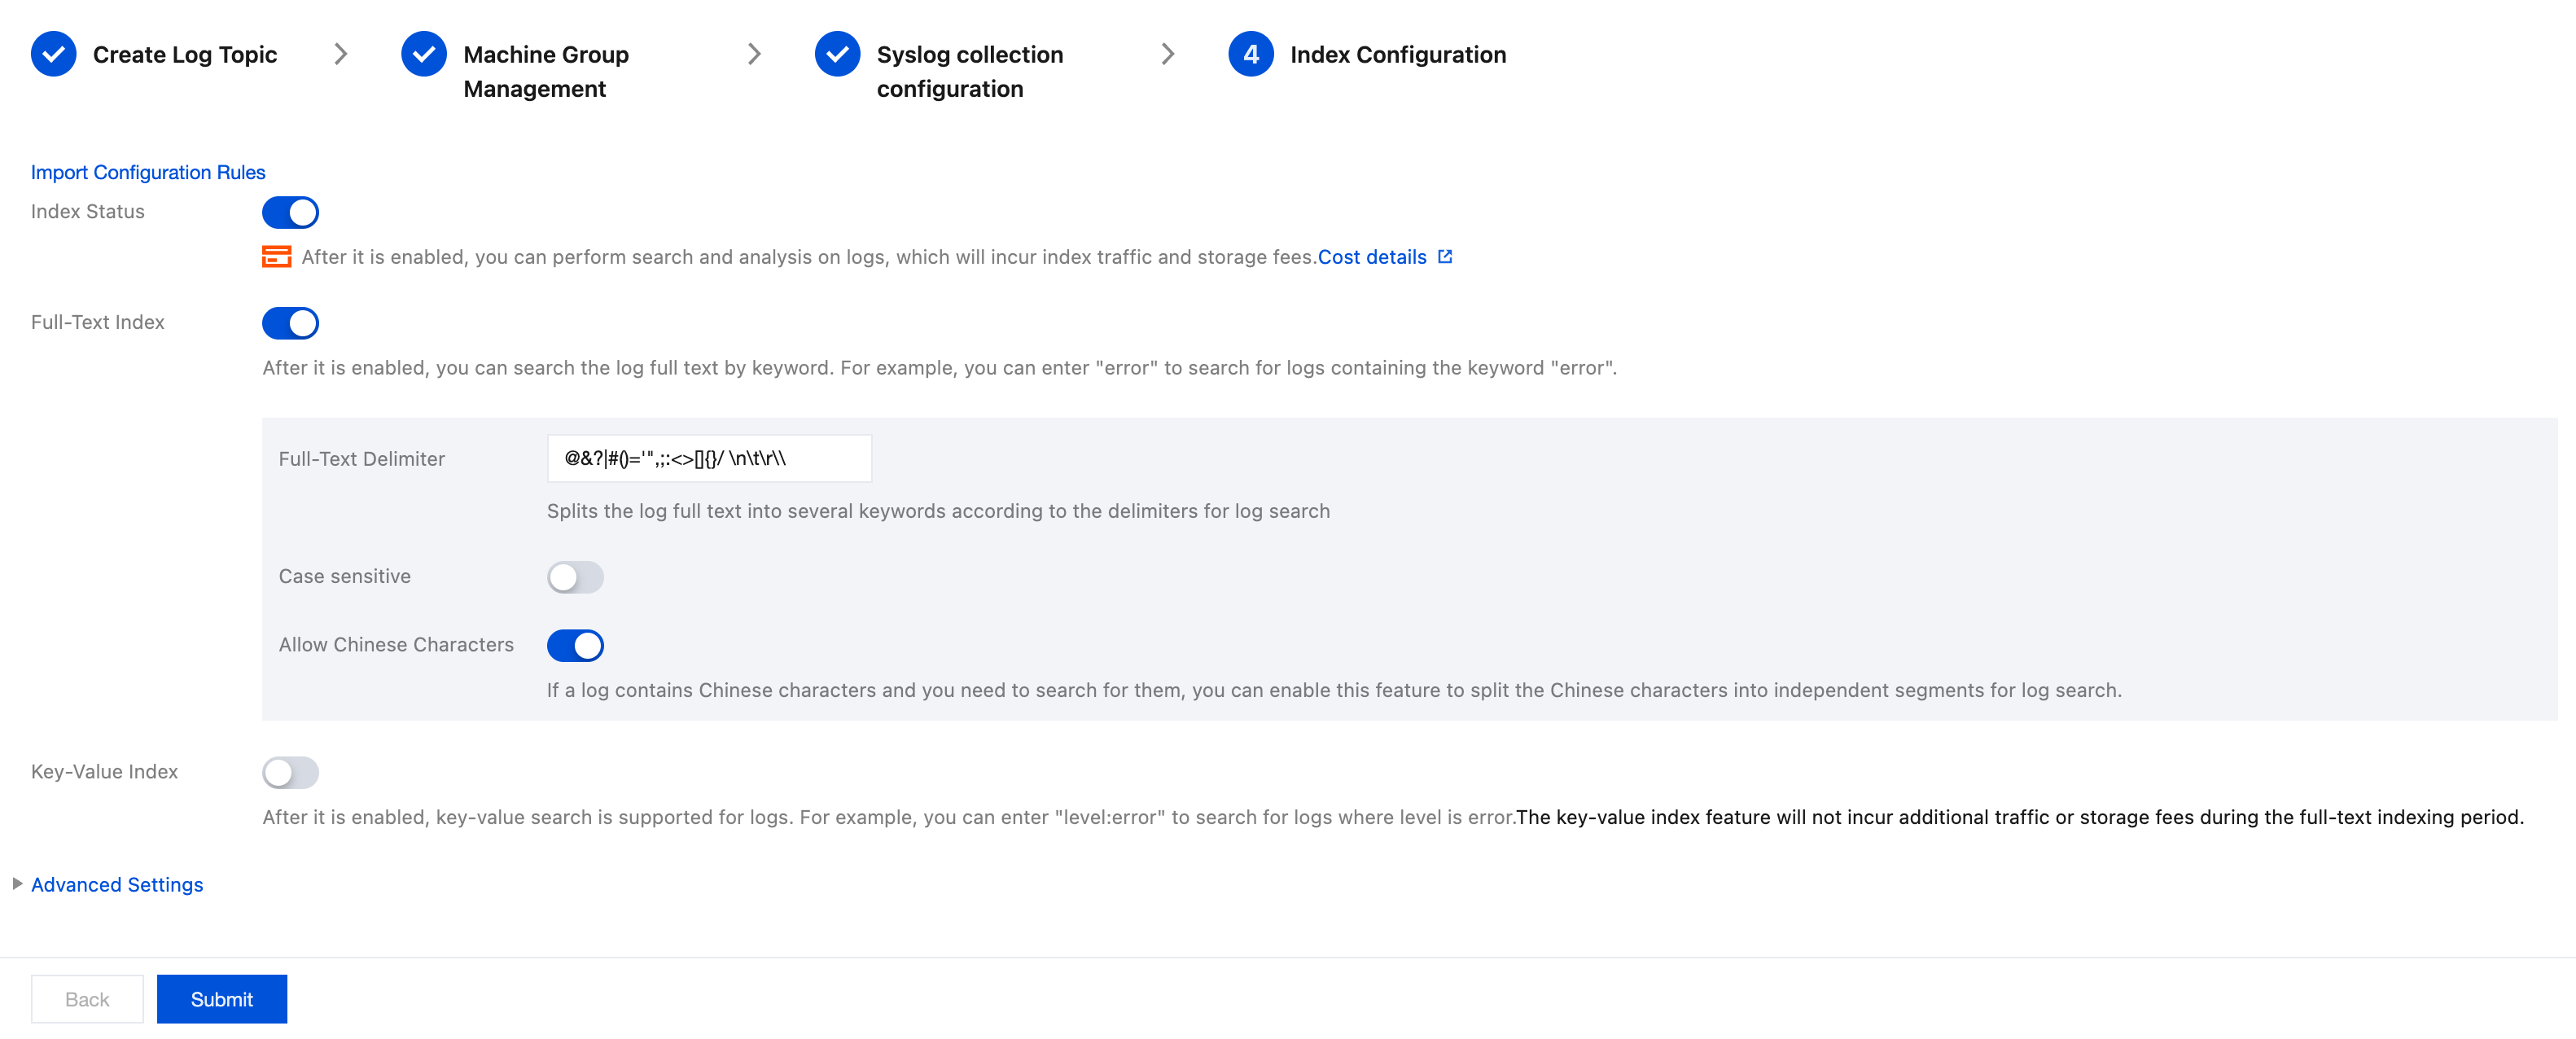Toggle Allow Chinese Characters off
2576x1039 pixels.
(575, 645)
